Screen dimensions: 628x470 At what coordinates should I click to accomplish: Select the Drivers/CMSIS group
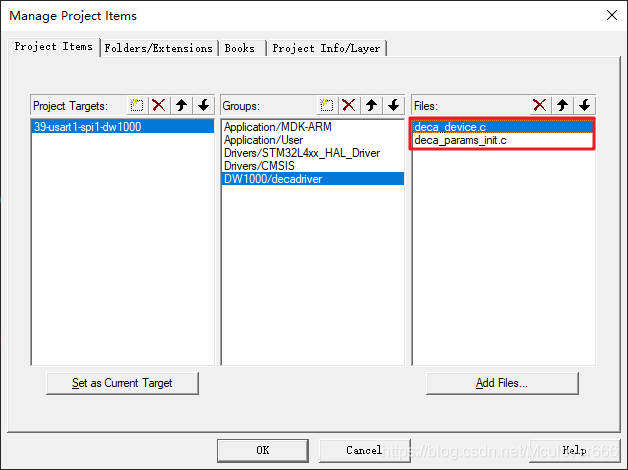coord(313,166)
